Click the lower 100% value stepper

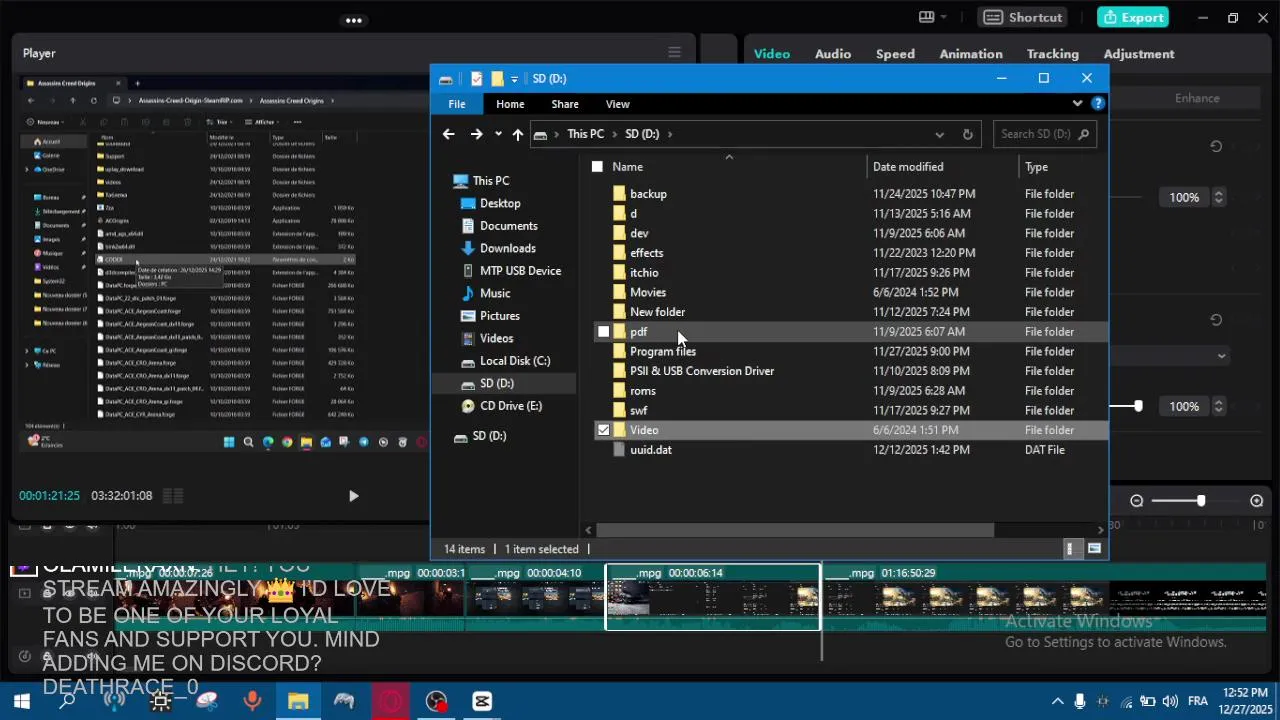[x=1218, y=406]
